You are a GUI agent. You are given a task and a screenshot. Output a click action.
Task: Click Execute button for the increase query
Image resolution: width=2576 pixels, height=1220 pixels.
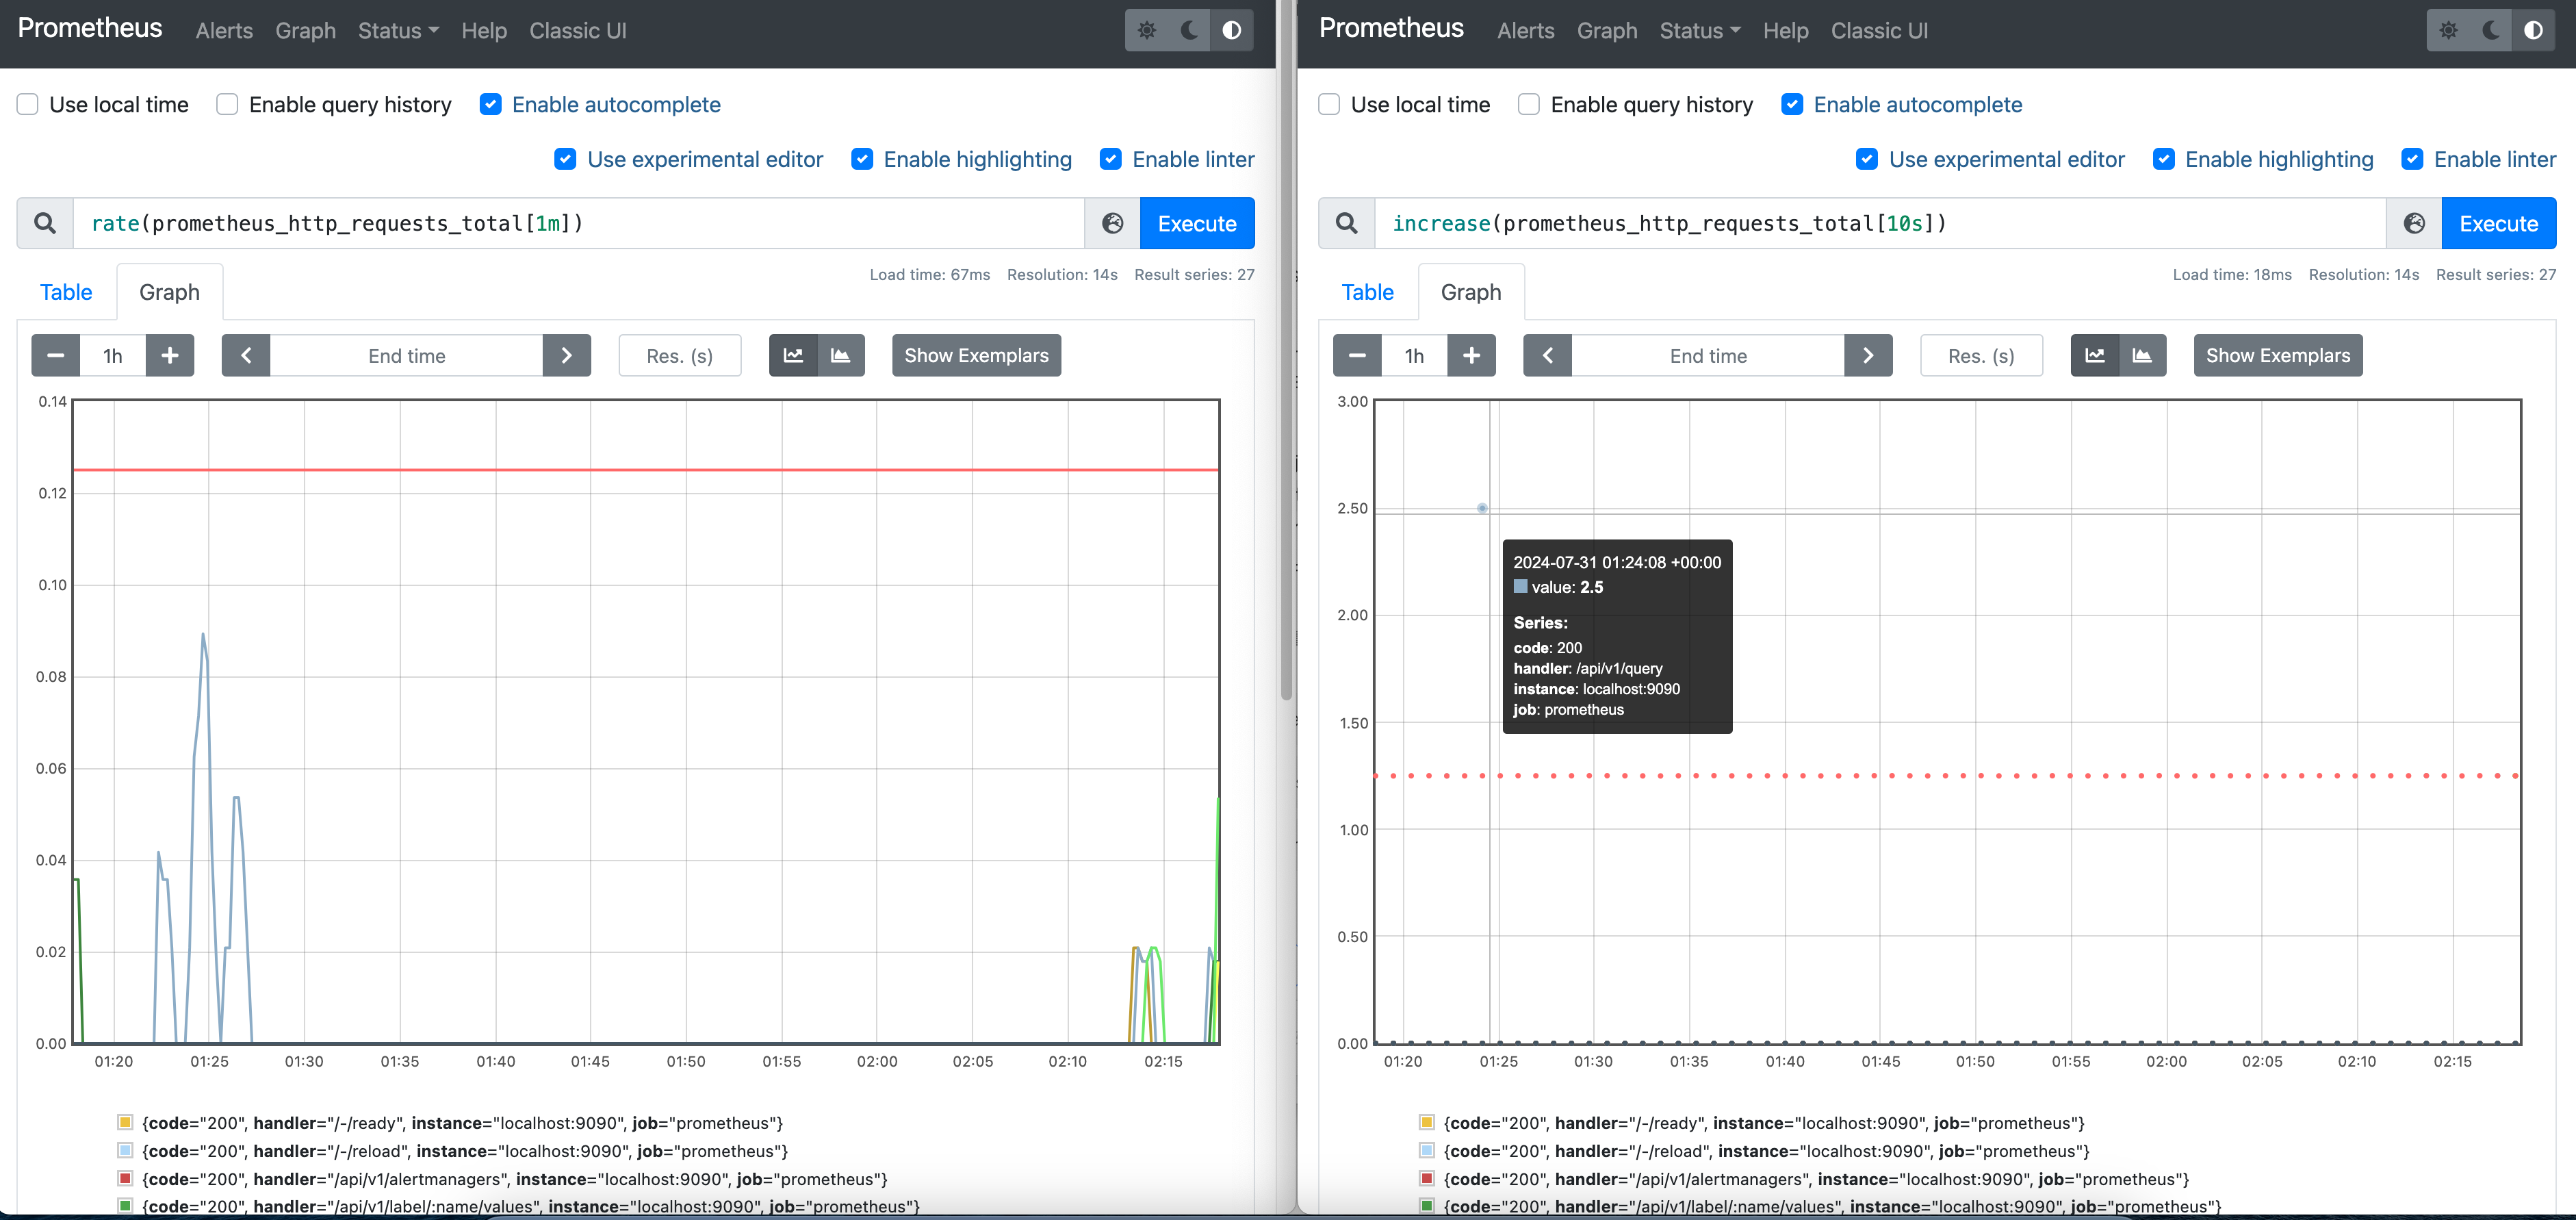point(2498,223)
